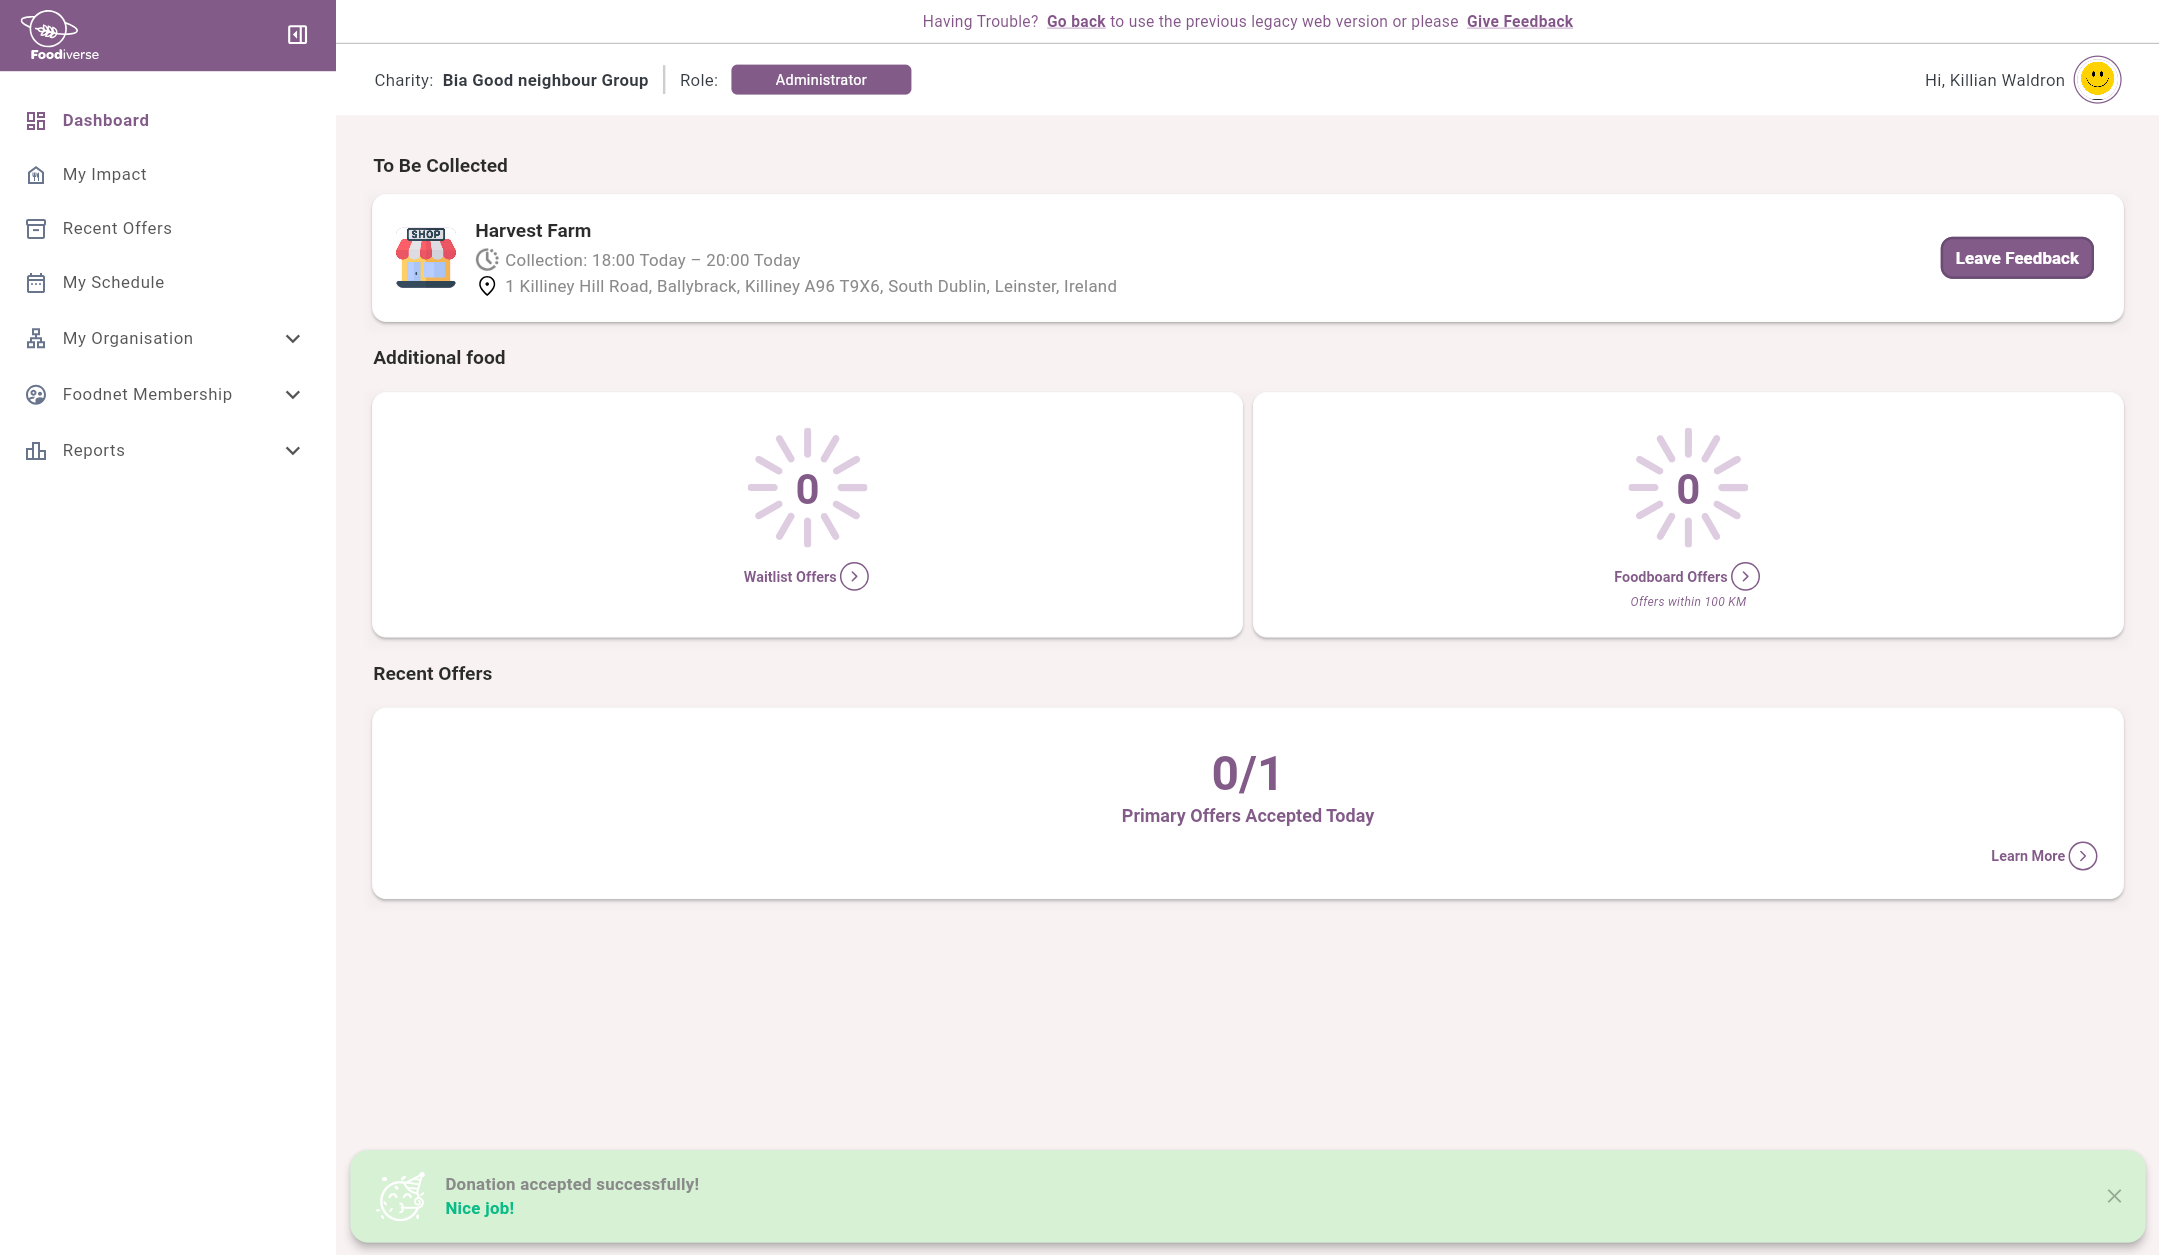Click the Reports bar chart icon
2159x1255 pixels.
click(x=36, y=451)
